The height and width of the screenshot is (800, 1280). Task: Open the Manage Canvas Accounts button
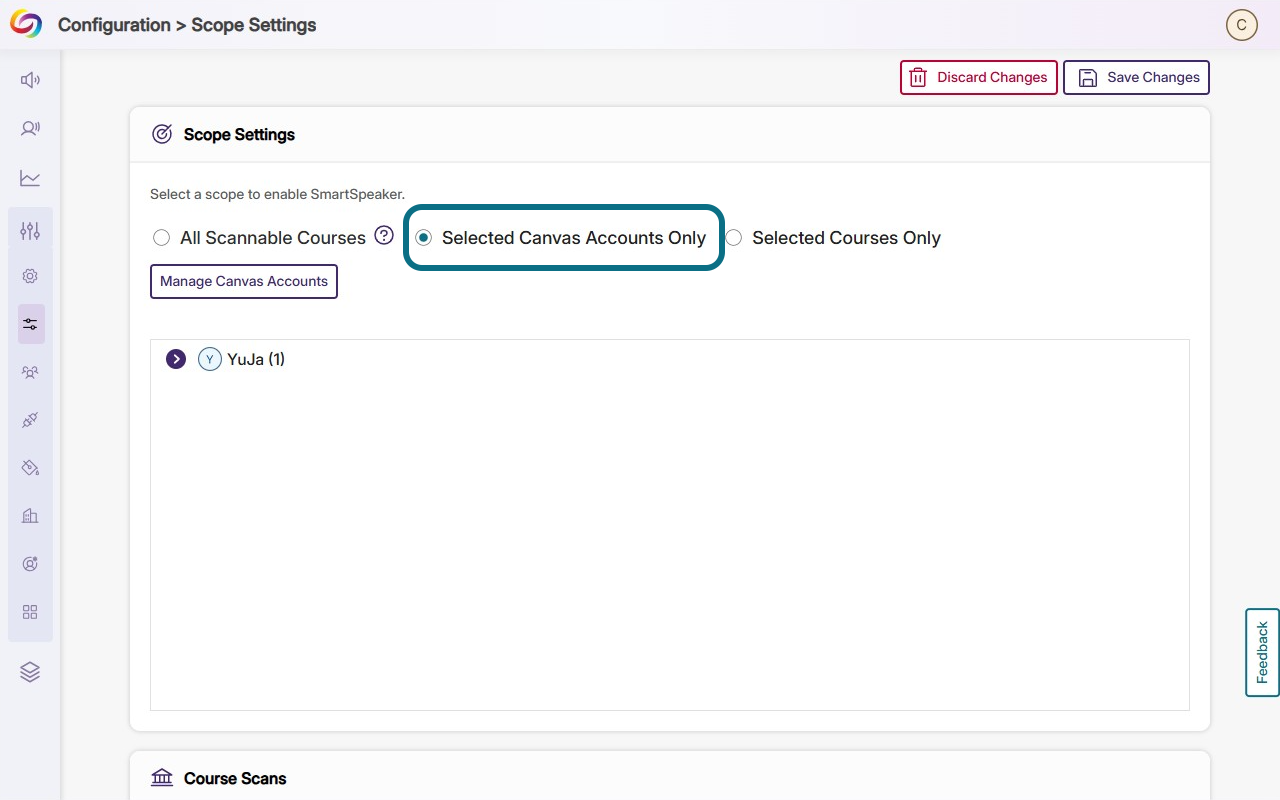pos(244,281)
